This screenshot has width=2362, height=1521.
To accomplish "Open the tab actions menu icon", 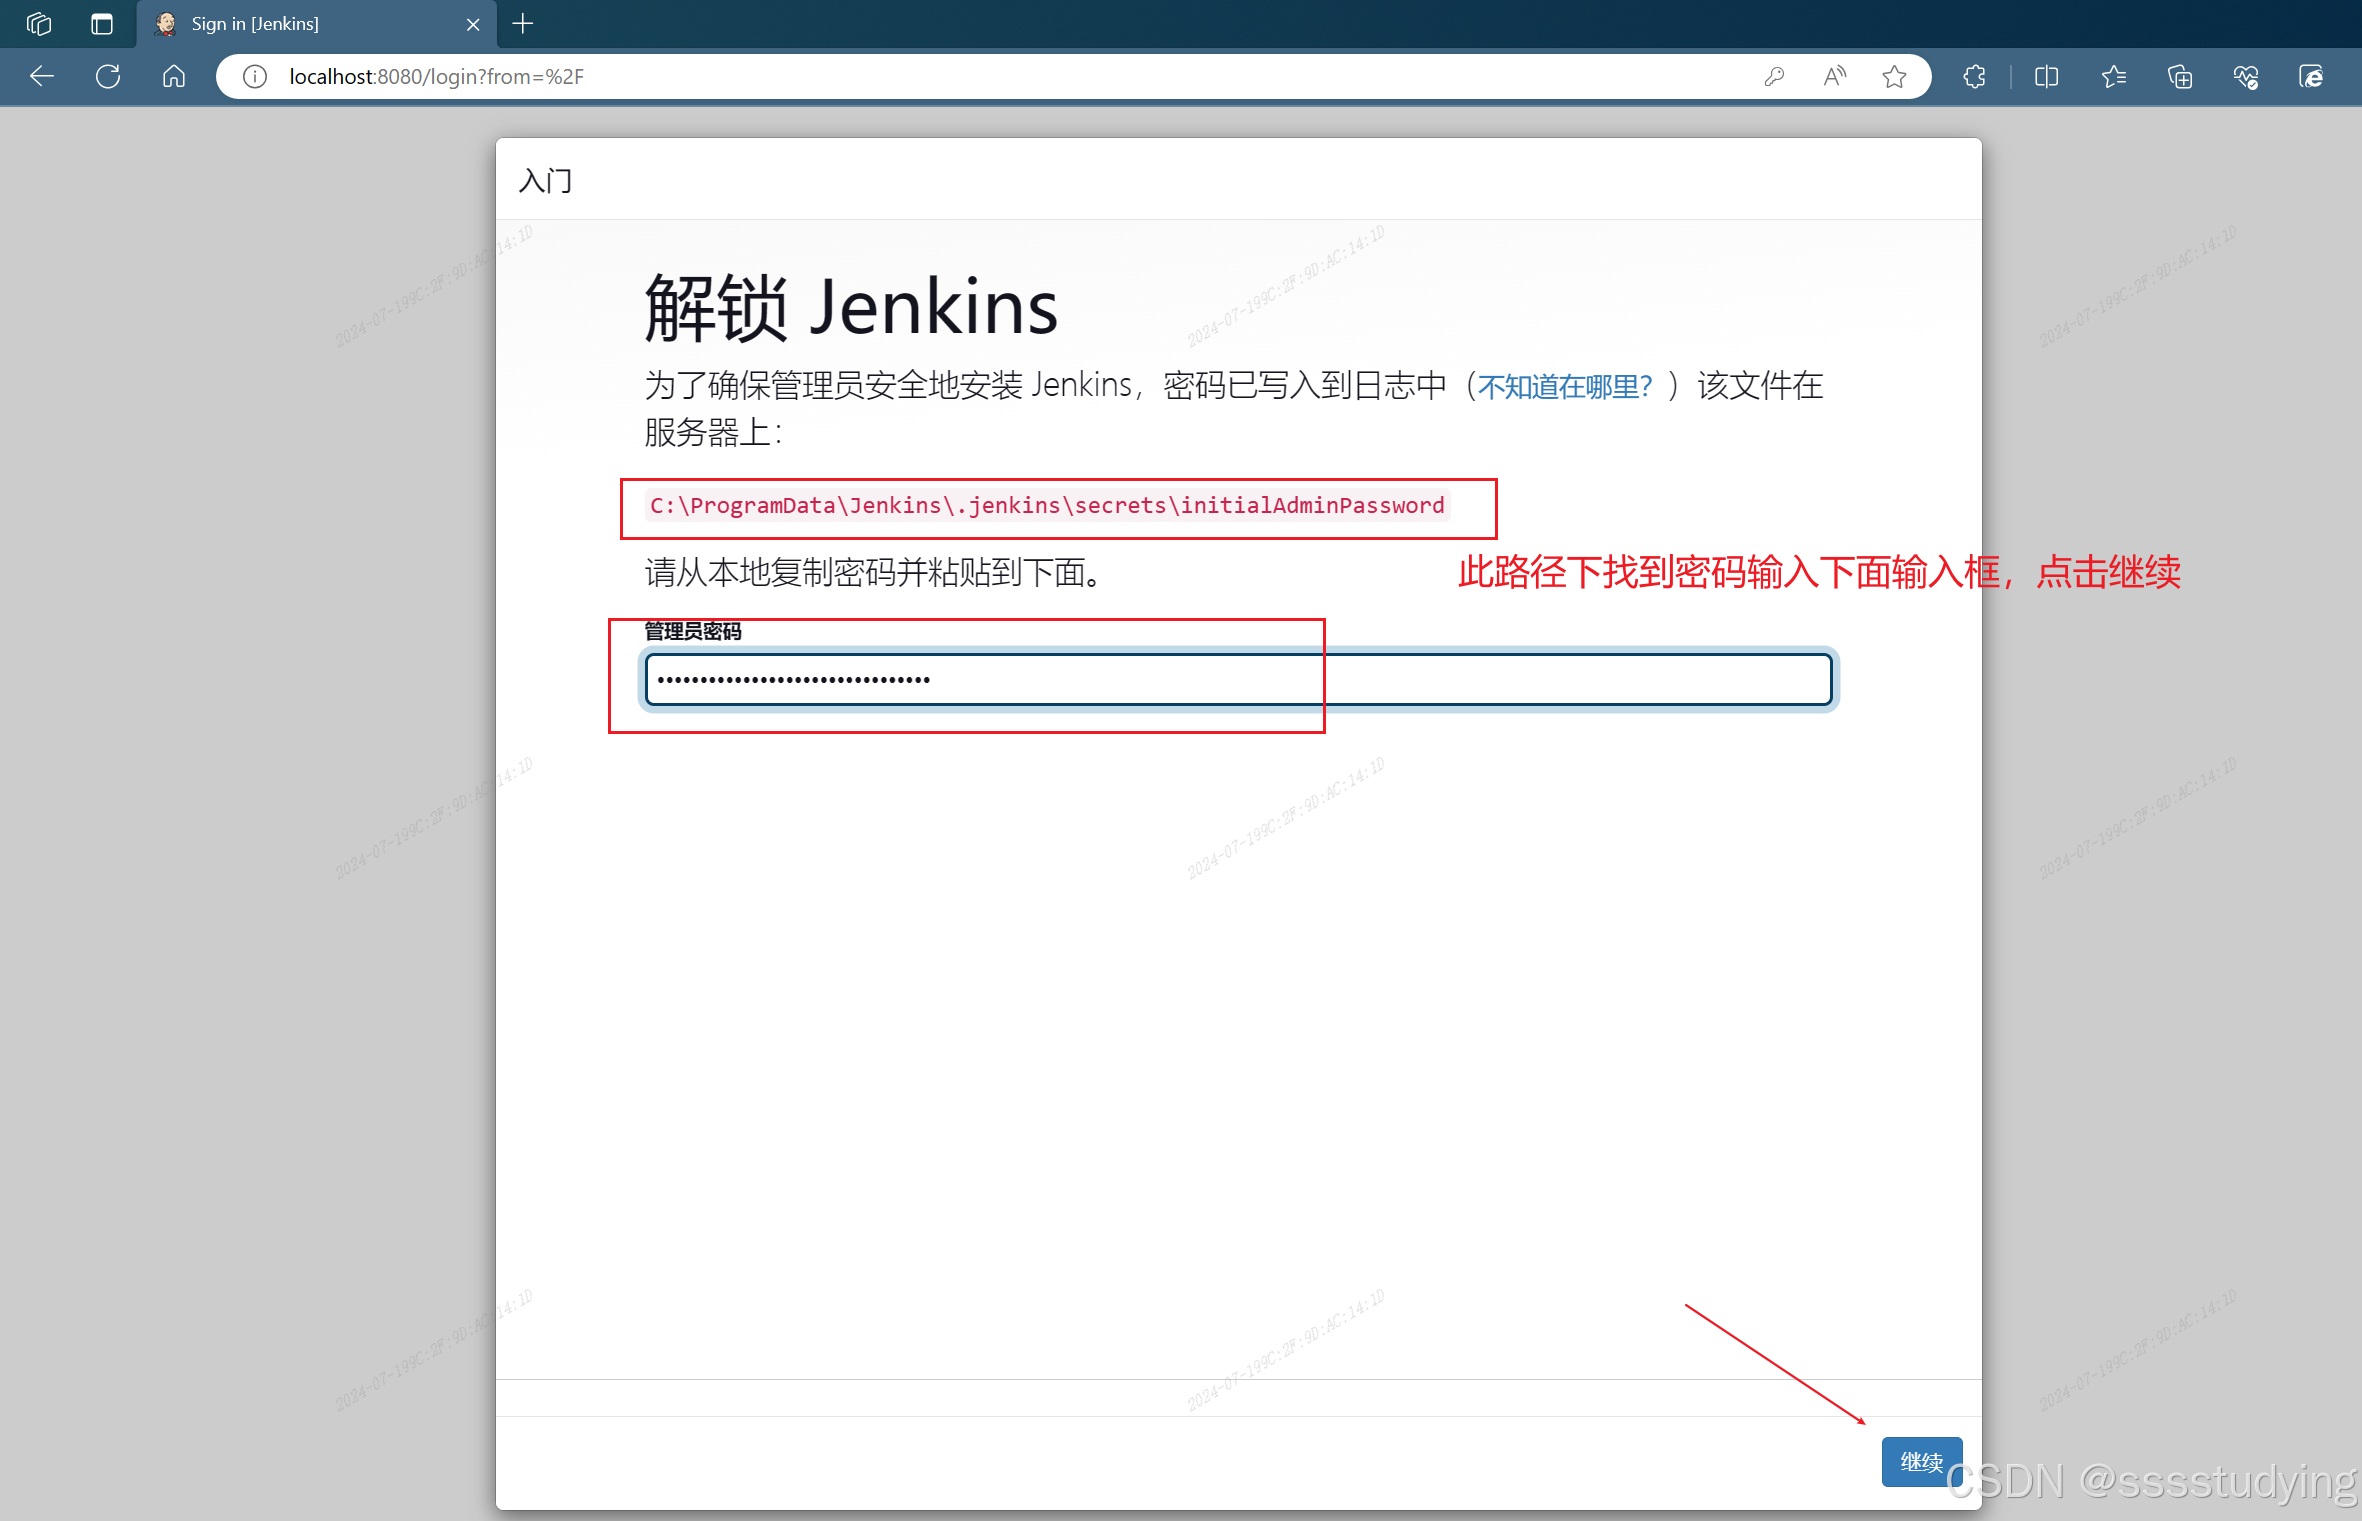I will [102, 23].
